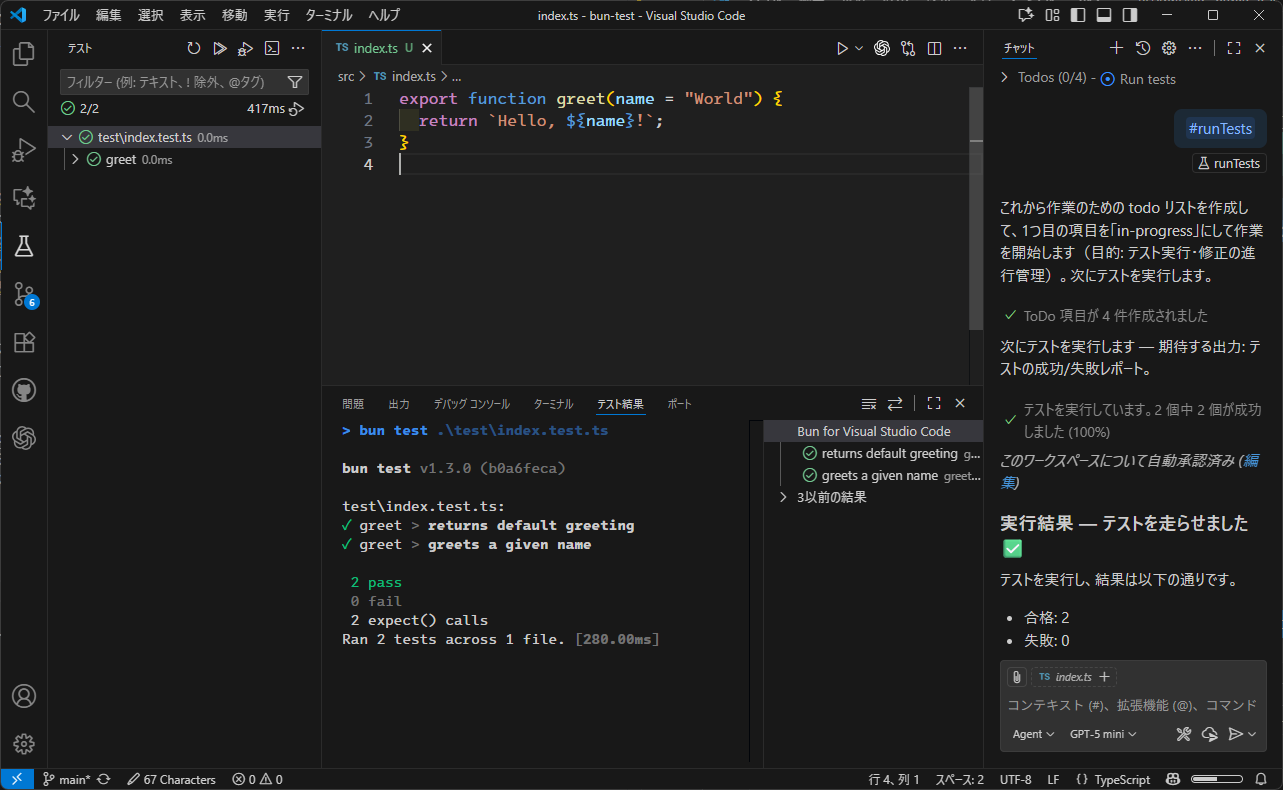Open the GPT-5 mini model dropdown

(x=1103, y=734)
